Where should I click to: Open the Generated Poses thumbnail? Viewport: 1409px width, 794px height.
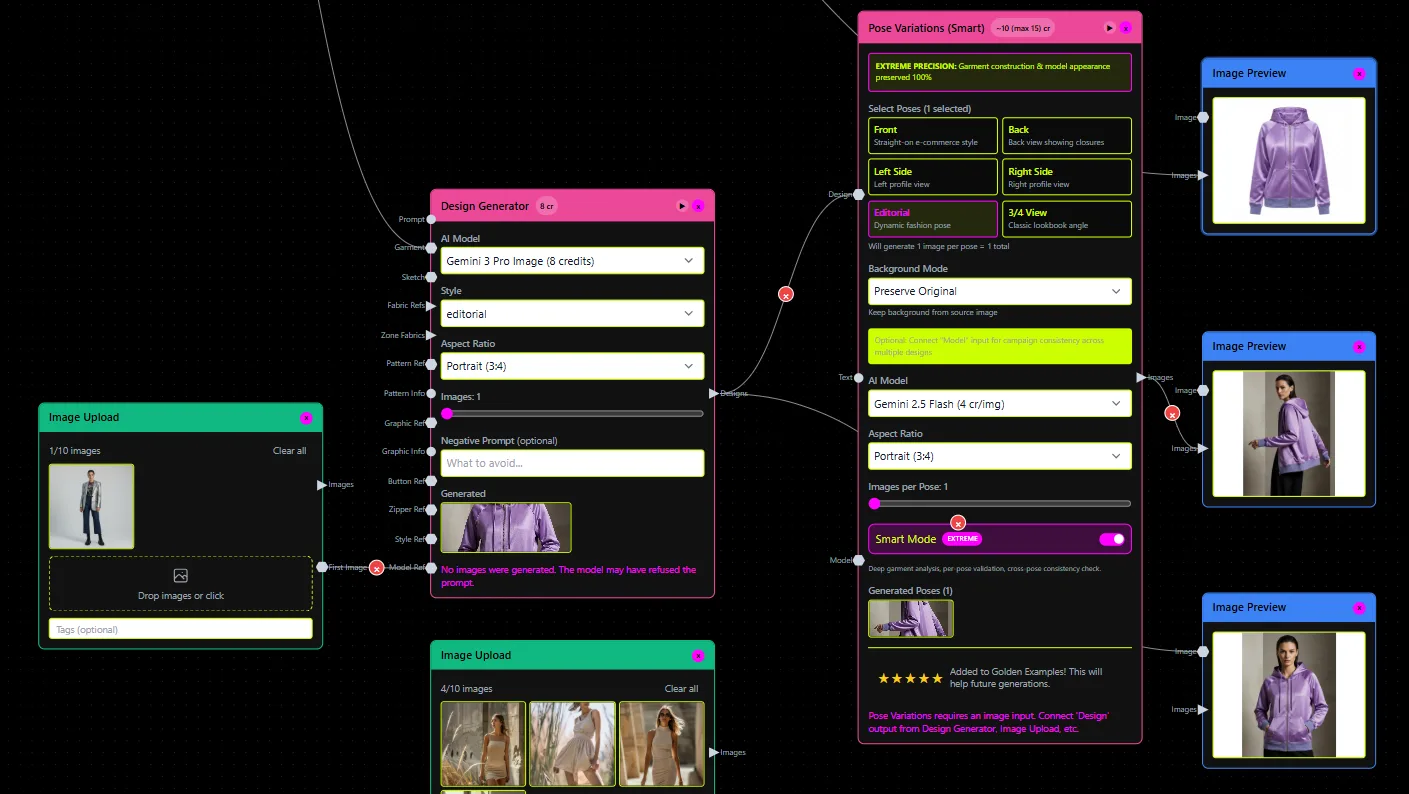[911, 618]
